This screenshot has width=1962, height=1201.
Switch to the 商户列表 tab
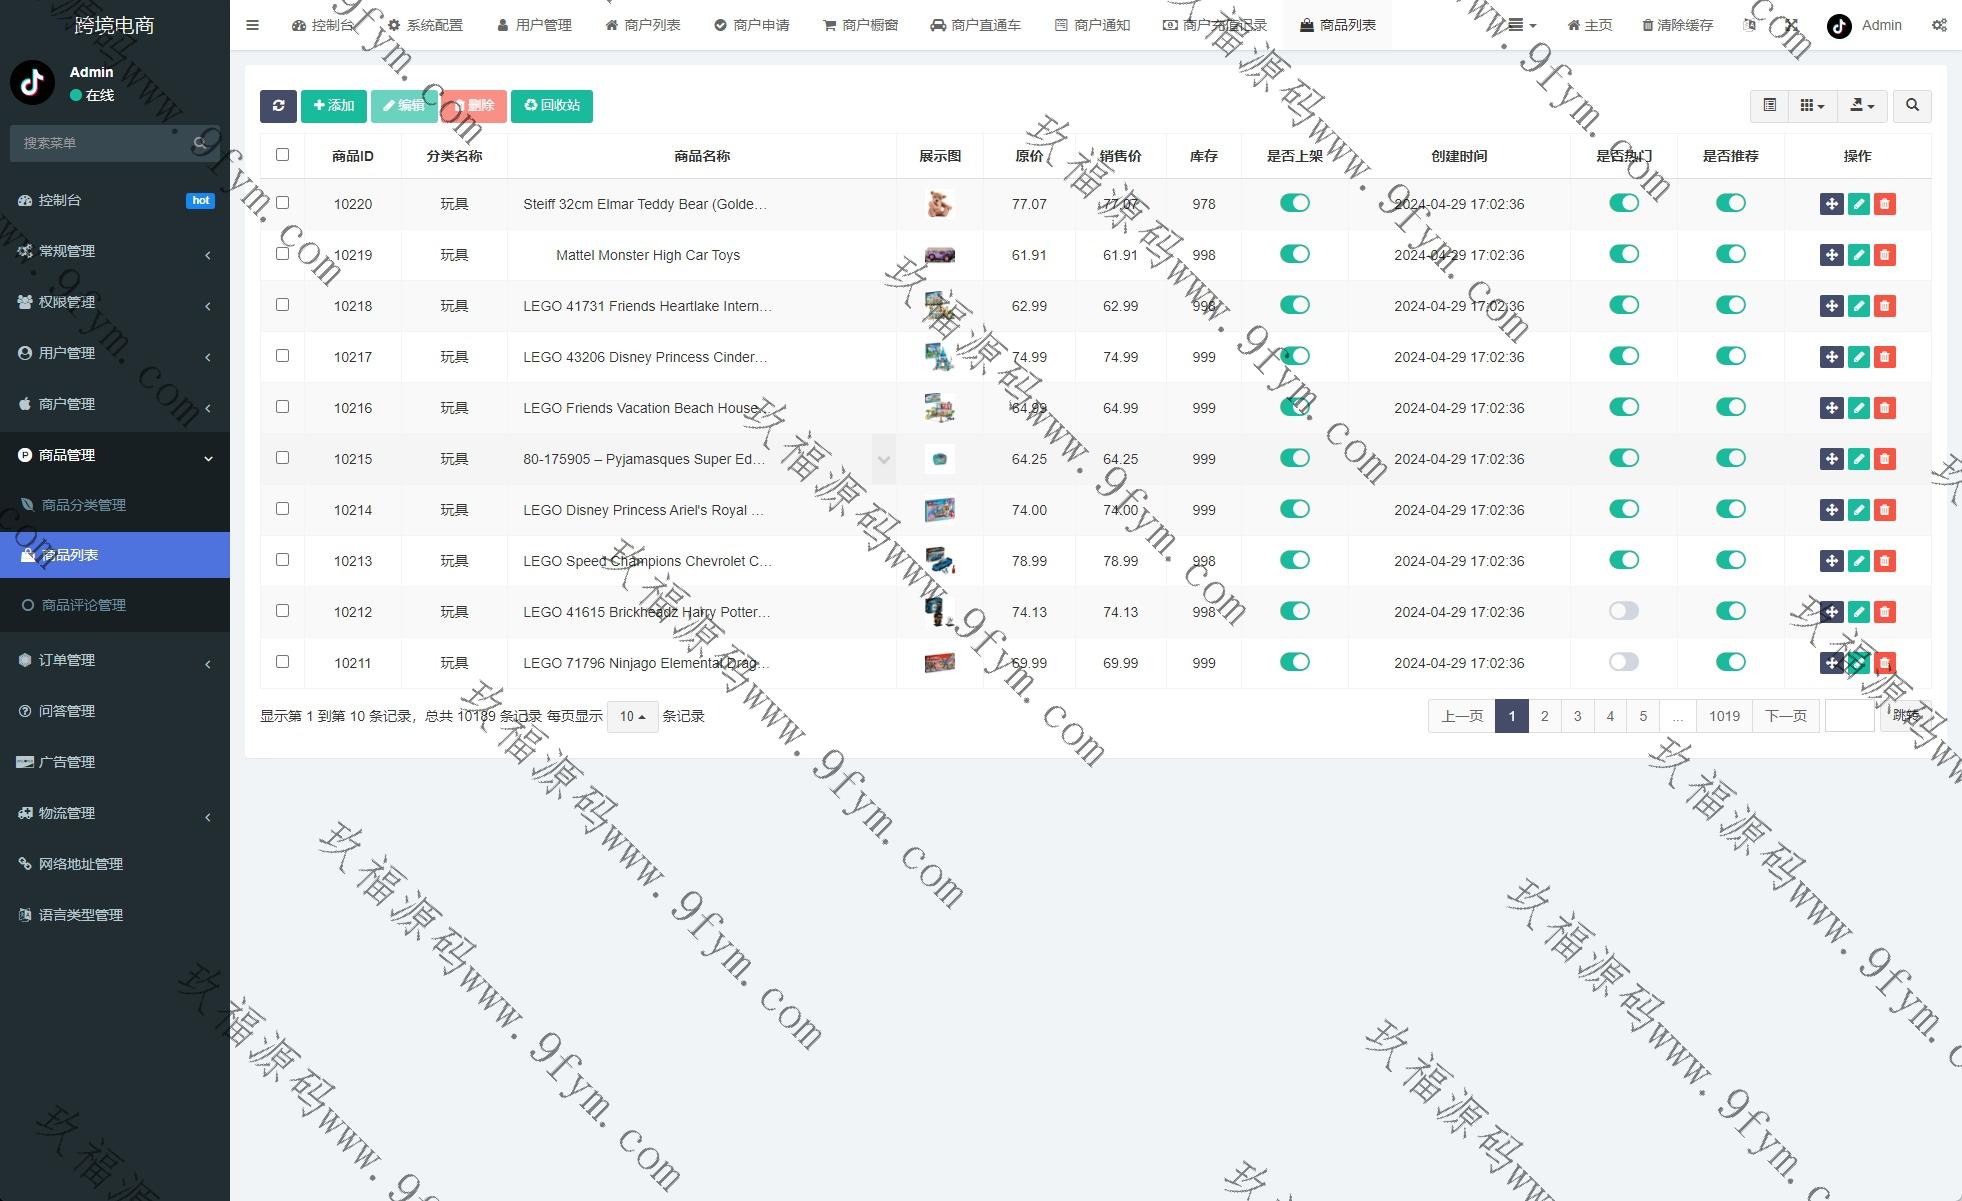point(643,25)
